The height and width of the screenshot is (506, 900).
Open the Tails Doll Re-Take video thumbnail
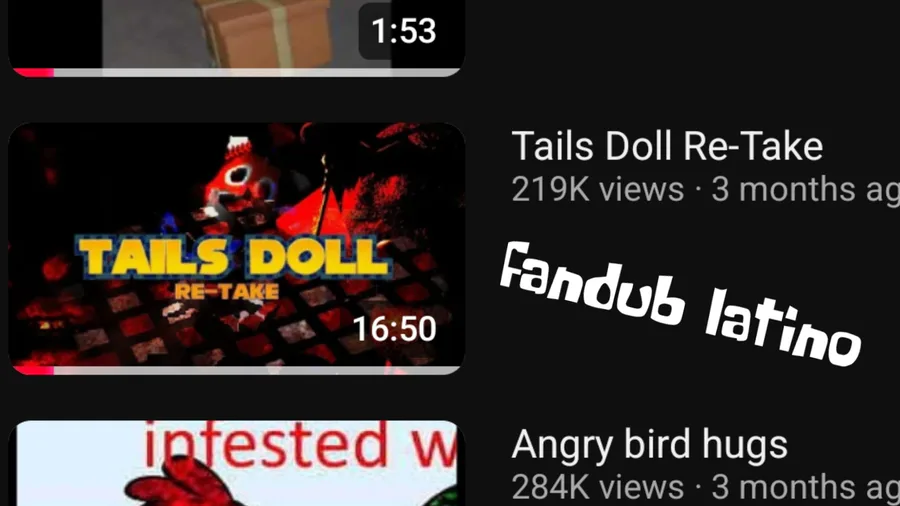click(x=236, y=248)
